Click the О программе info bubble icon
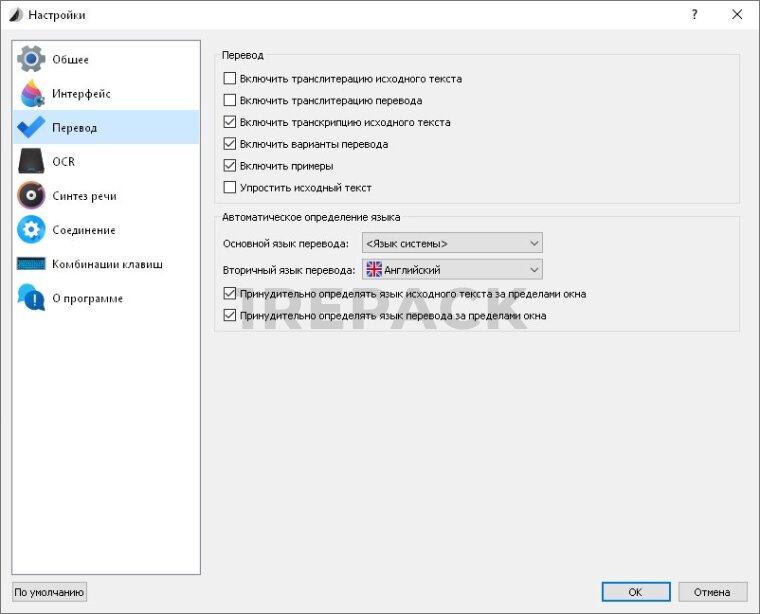 (x=32, y=298)
